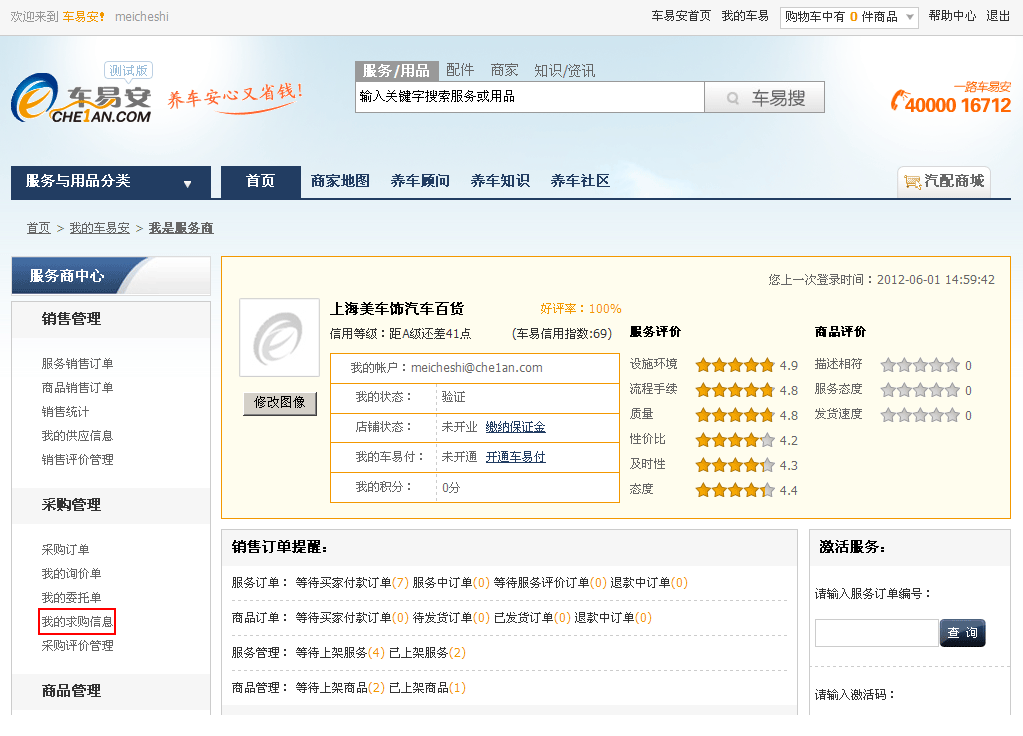The width and height of the screenshot is (1023, 736).
Task: Open 我的供应信息 in the sidebar
Action: [x=78, y=436]
